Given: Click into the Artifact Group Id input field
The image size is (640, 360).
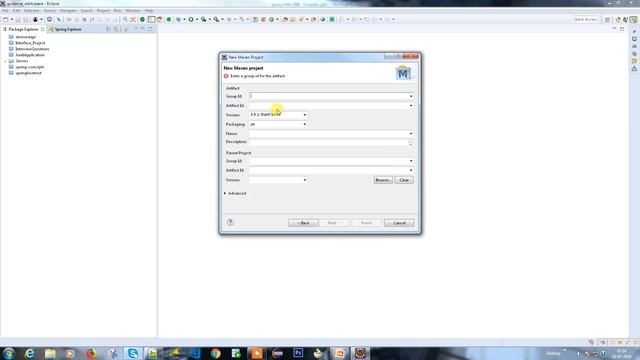Looking at the screenshot, I should point(329,96).
